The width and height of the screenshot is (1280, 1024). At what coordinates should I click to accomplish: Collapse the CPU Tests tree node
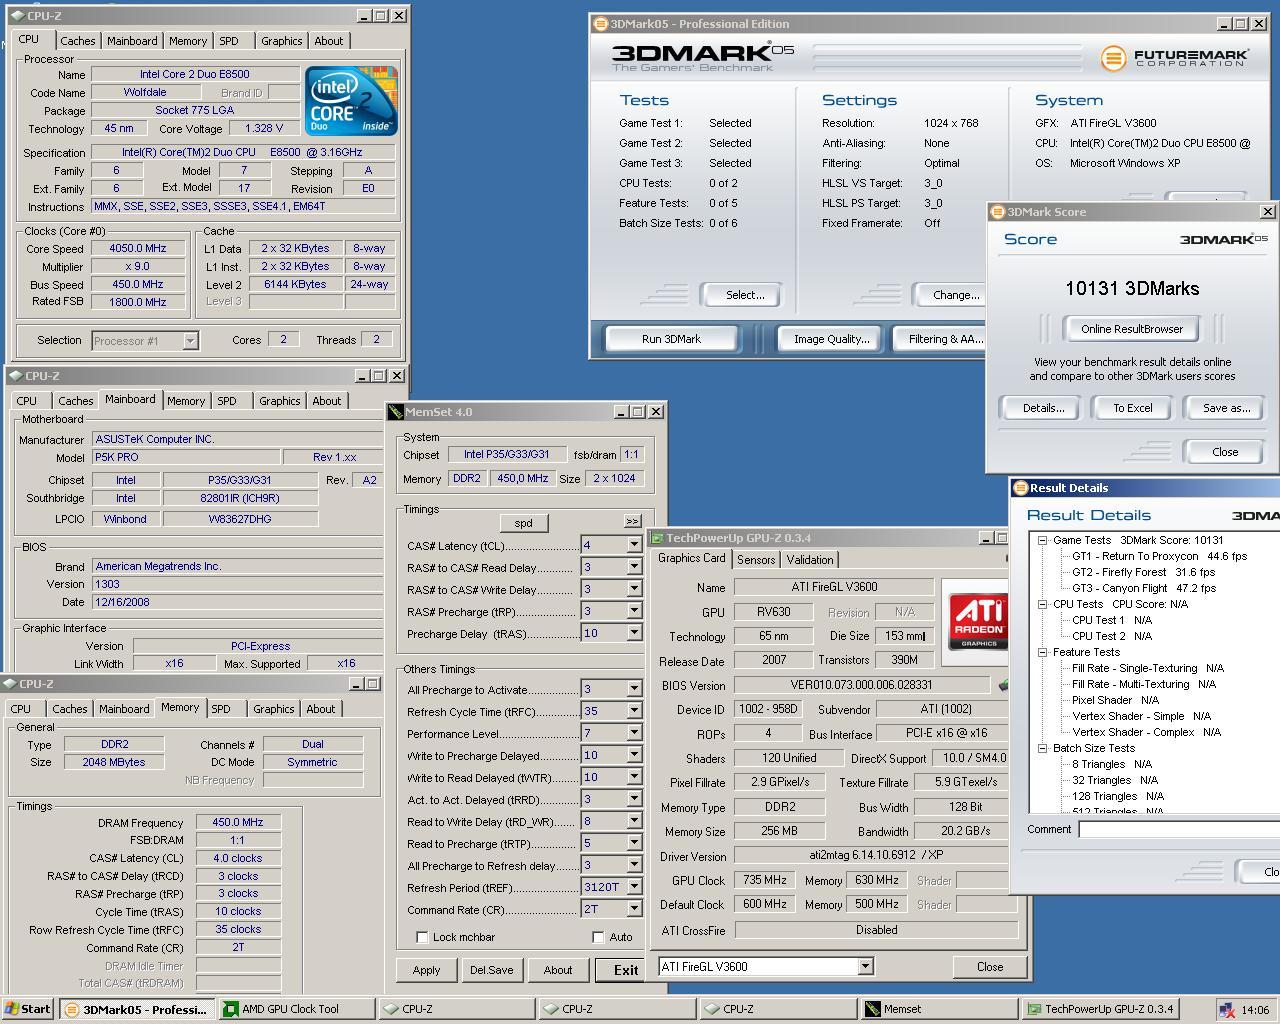click(1042, 604)
